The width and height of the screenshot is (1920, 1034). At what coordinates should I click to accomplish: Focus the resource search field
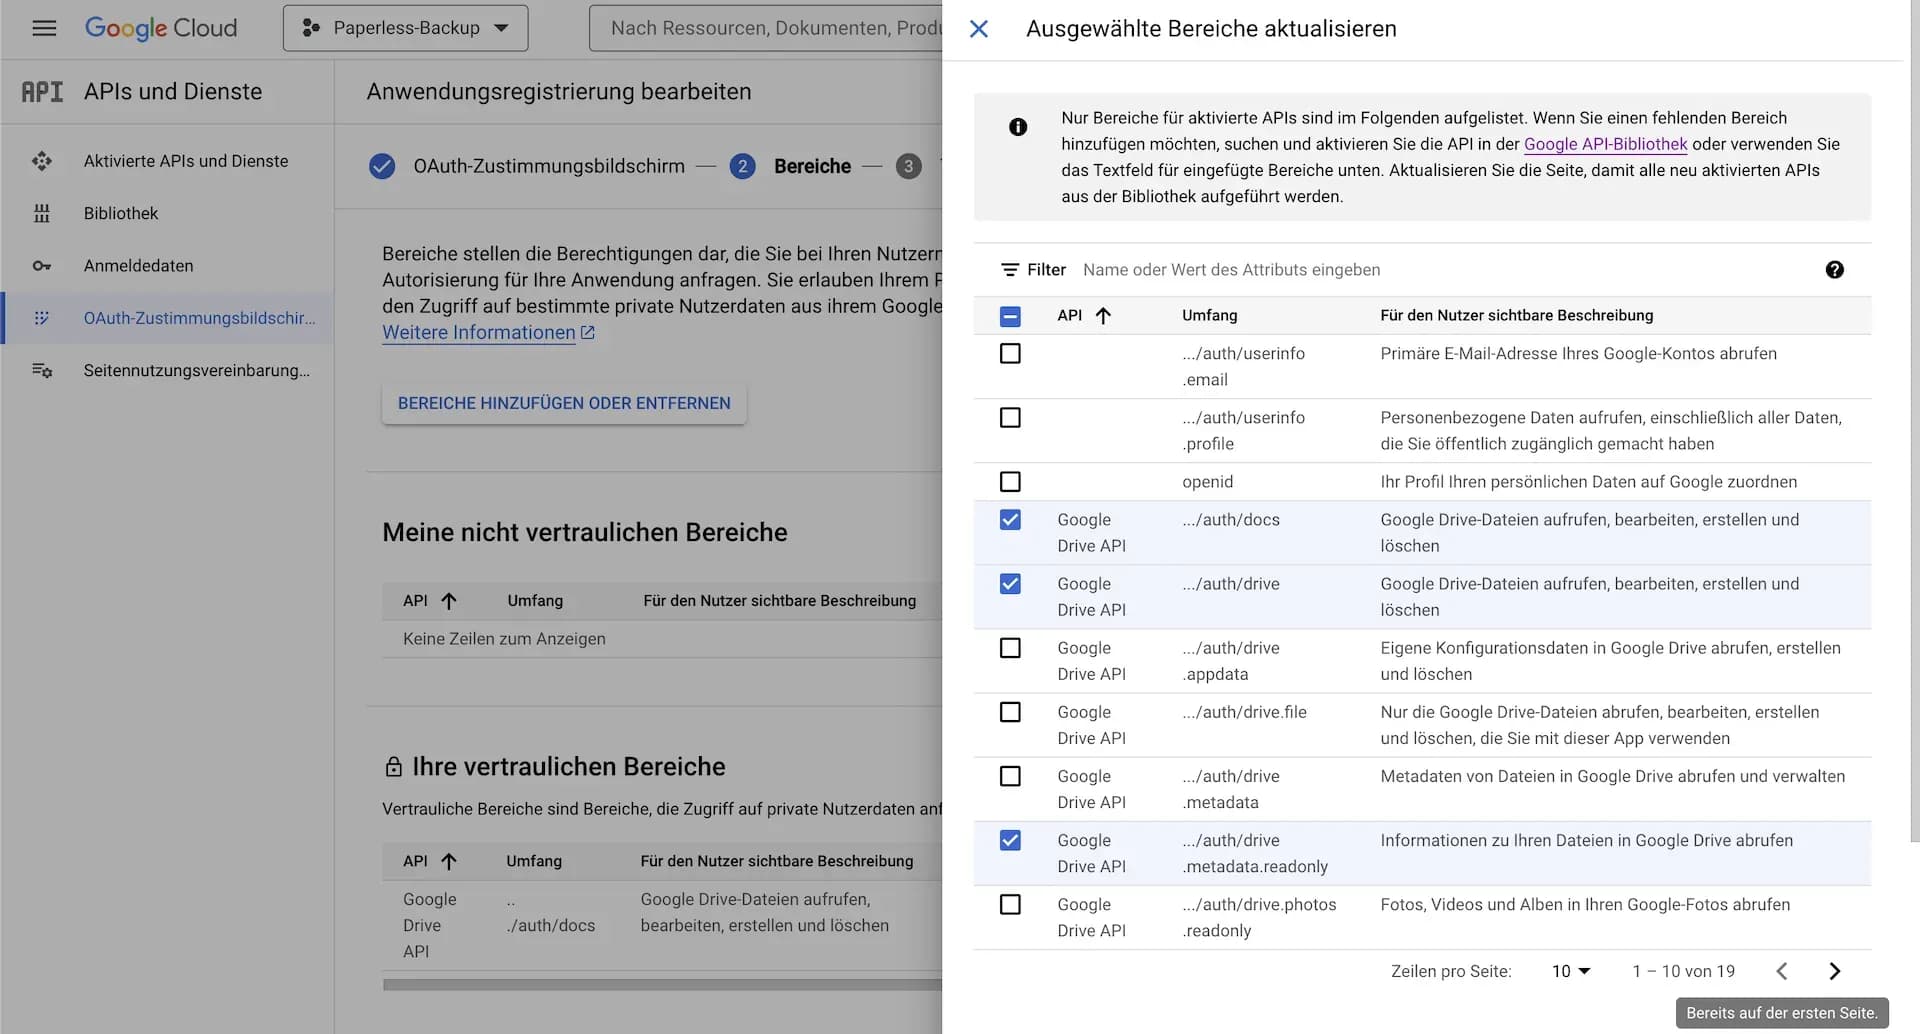pyautogui.click(x=766, y=28)
